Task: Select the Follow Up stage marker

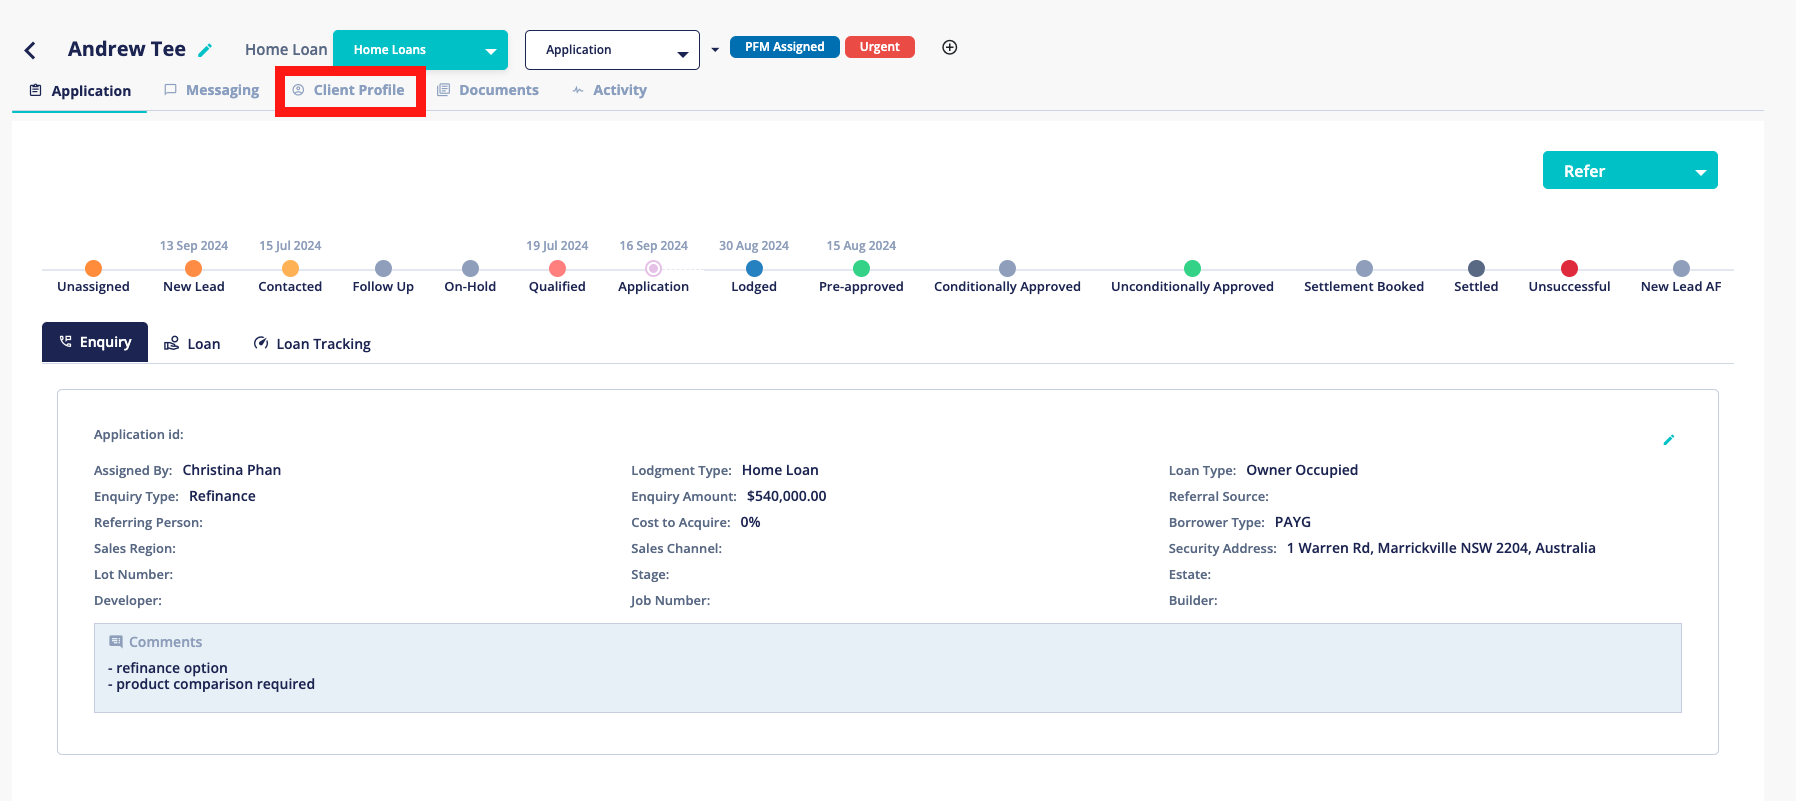Action: (x=383, y=268)
